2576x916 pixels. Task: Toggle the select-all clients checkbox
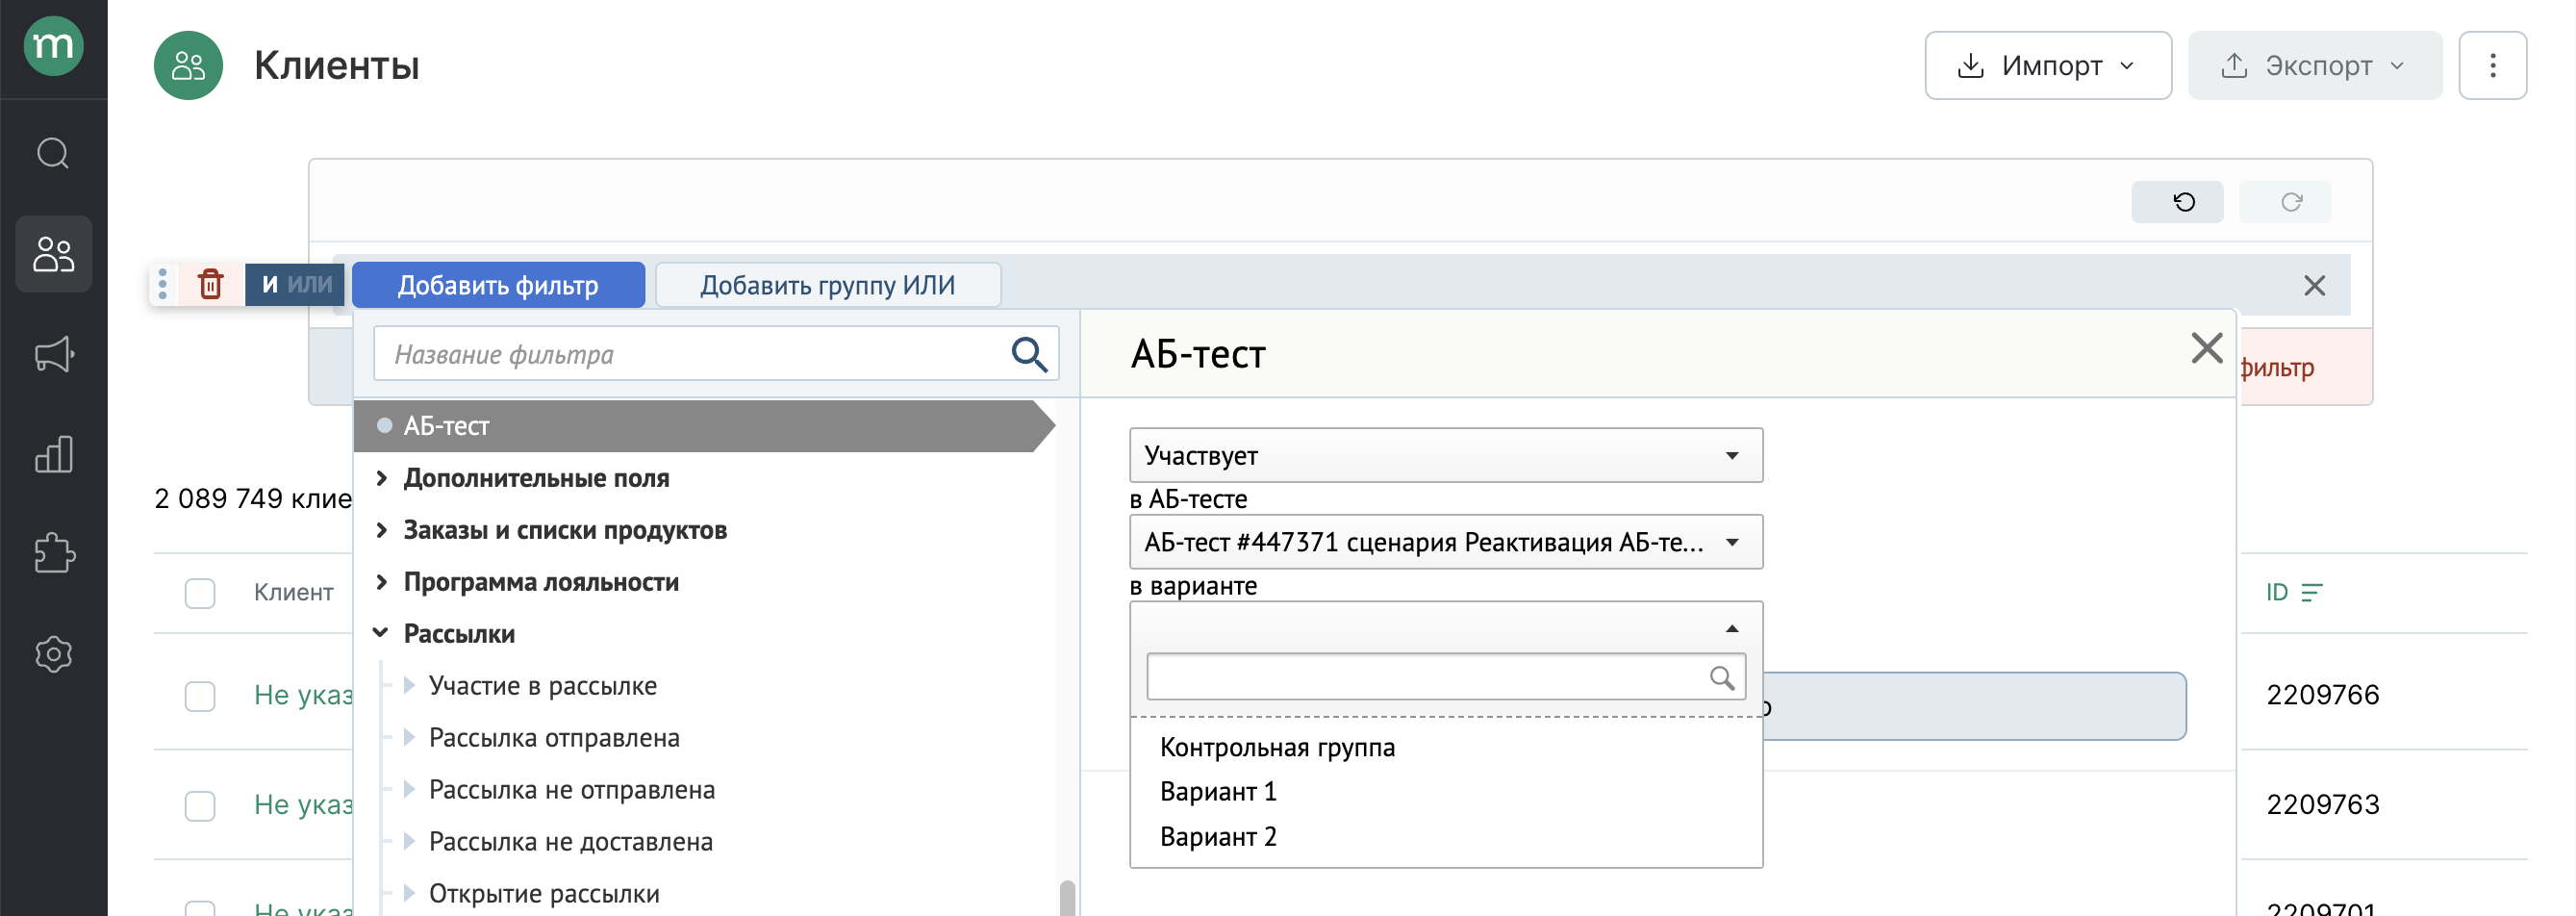pyautogui.click(x=200, y=593)
